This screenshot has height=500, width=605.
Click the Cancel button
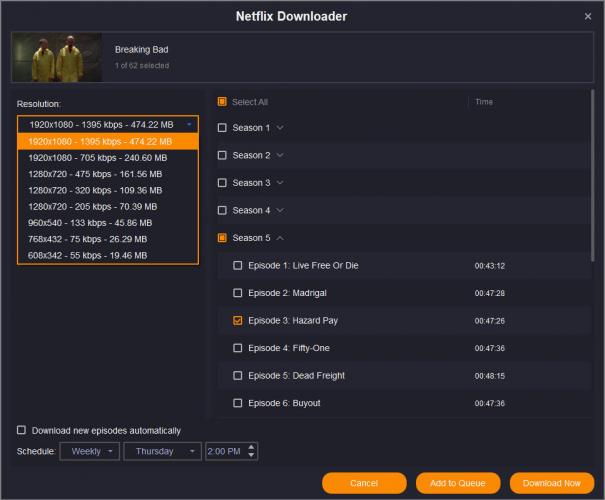tap(364, 483)
